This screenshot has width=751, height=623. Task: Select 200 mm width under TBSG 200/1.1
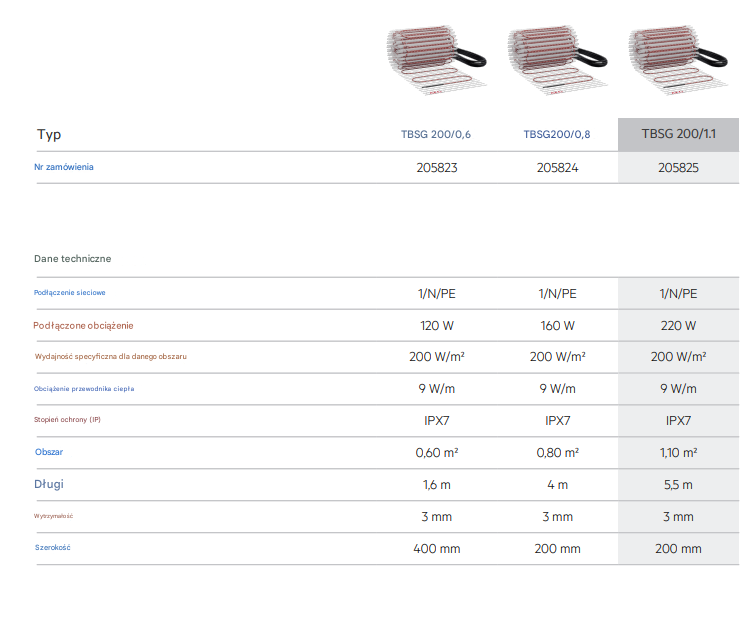(x=678, y=549)
